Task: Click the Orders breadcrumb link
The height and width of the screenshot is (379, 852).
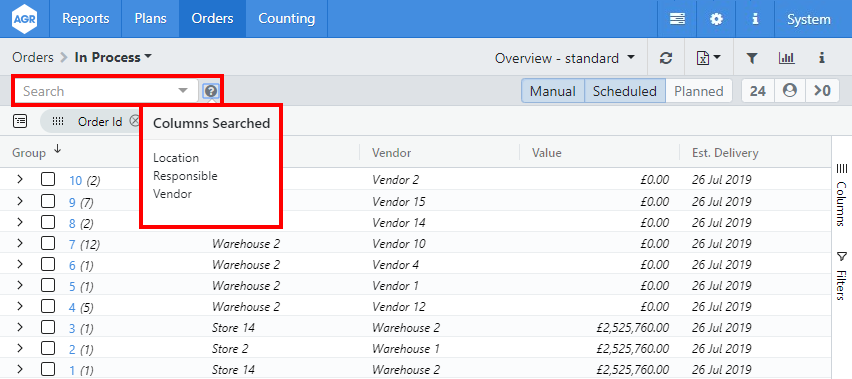Action: [33, 57]
